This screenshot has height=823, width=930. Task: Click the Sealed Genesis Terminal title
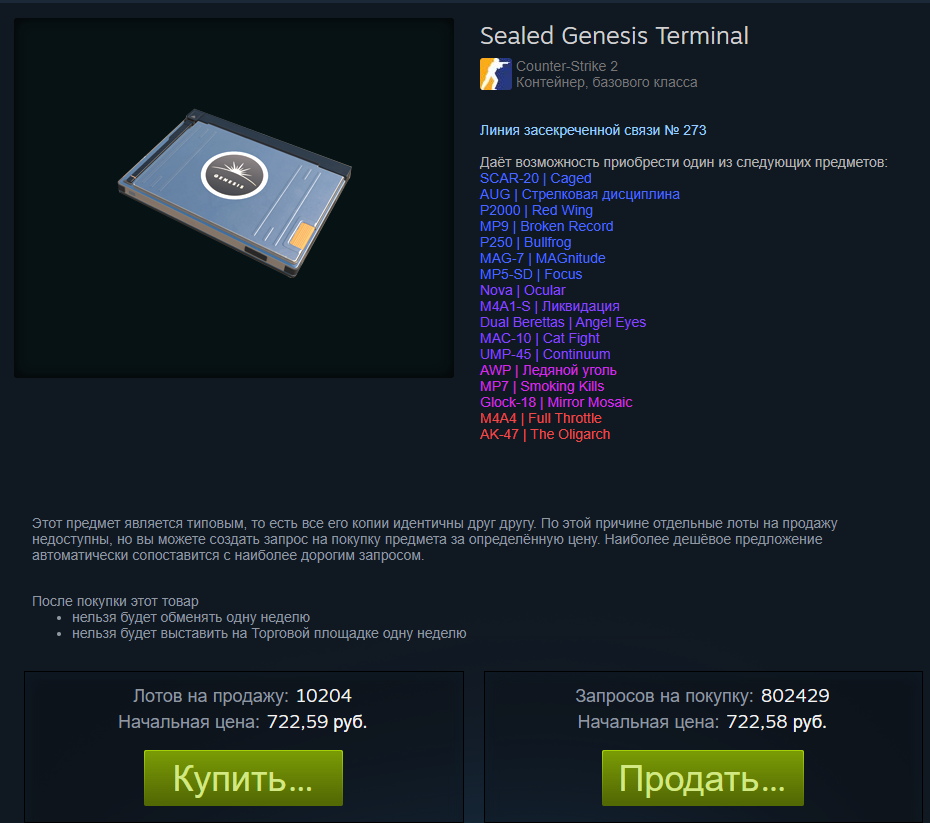(x=614, y=36)
